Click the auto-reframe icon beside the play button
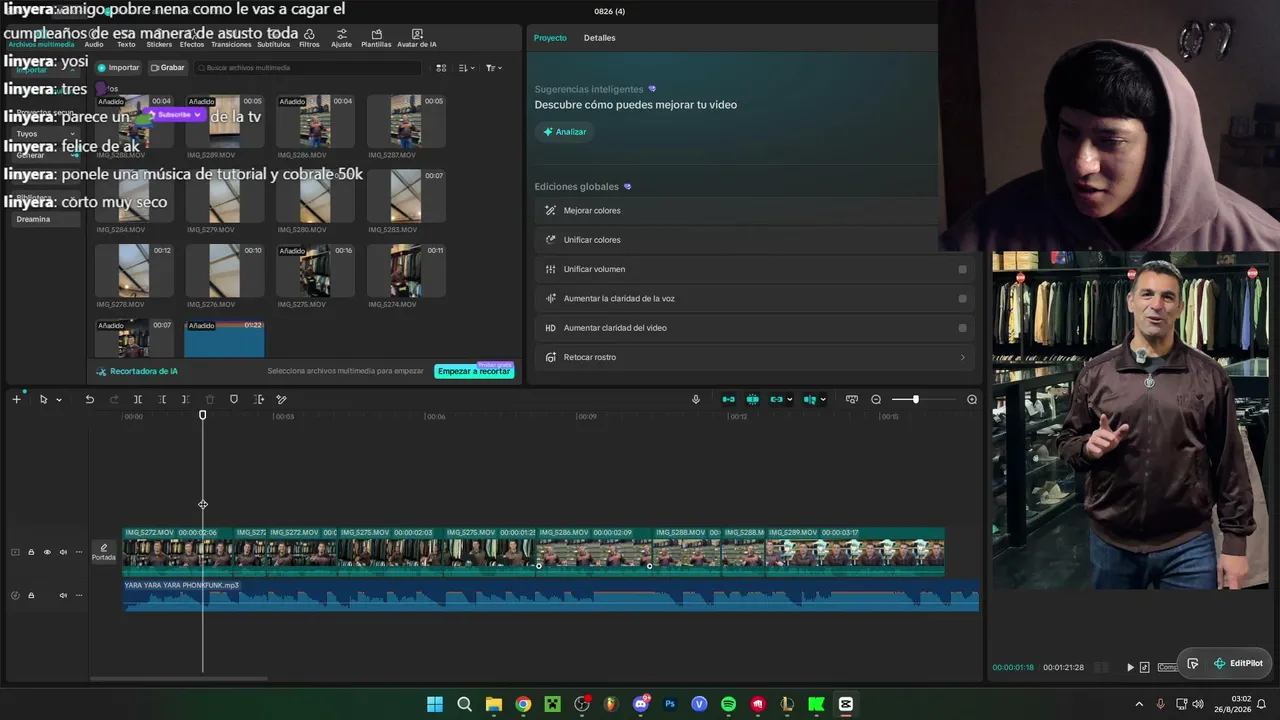Viewport: 1280px width, 720px height. (1145, 667)
